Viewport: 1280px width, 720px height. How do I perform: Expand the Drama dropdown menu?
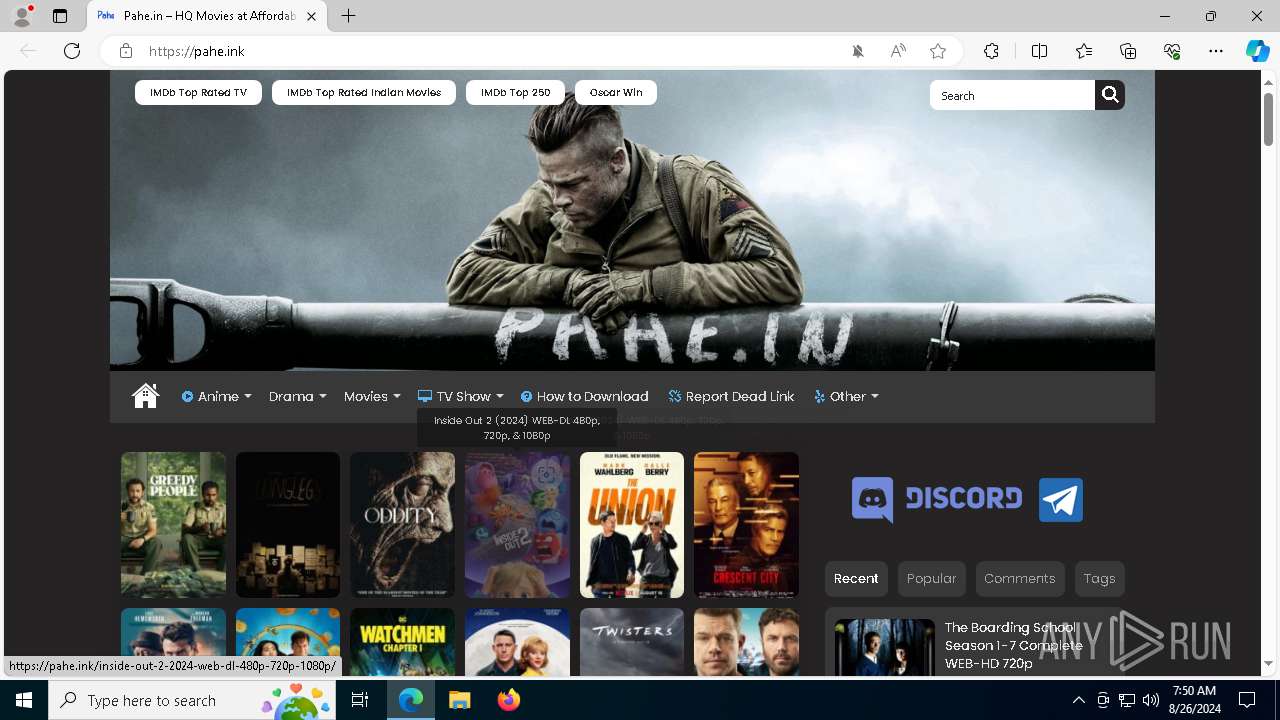click(298, 396)
